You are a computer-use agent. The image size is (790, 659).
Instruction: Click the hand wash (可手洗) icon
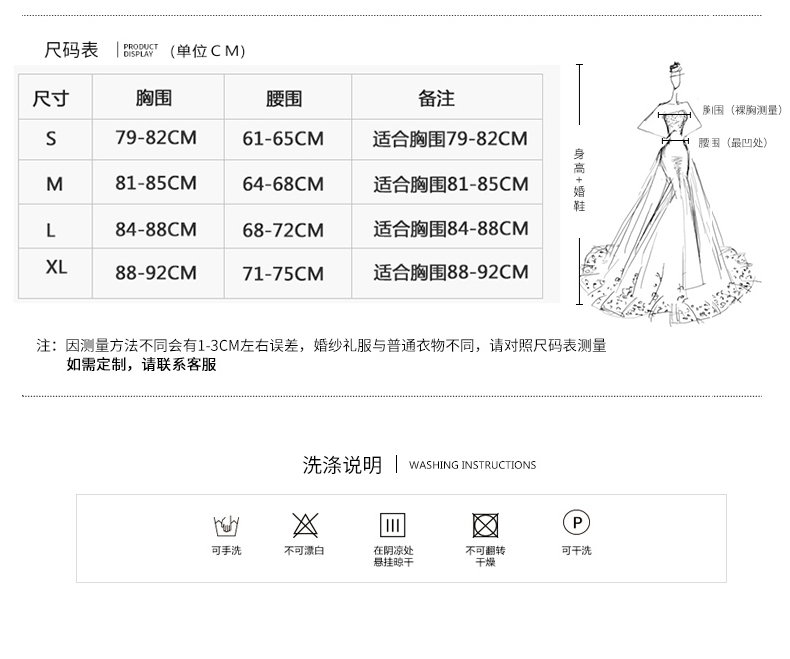(x=227, y=525)
